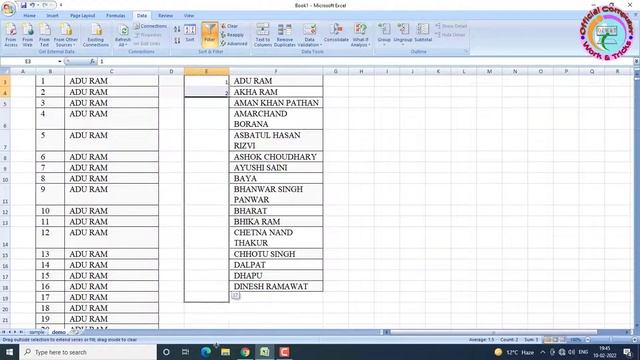
Task: Open Advanced filter options
Action: (234, 44)
